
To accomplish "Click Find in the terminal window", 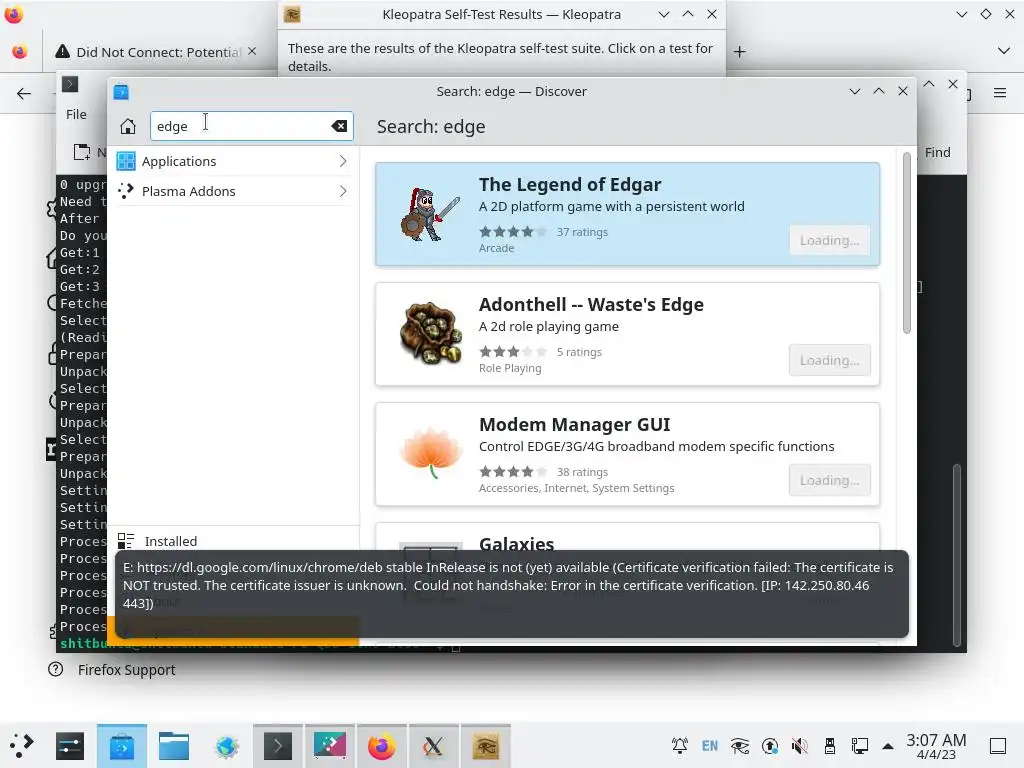I will 937,152.
